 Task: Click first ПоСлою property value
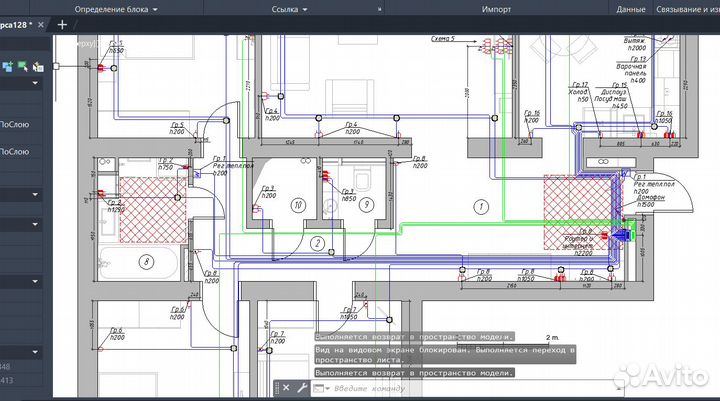point(14,124)
